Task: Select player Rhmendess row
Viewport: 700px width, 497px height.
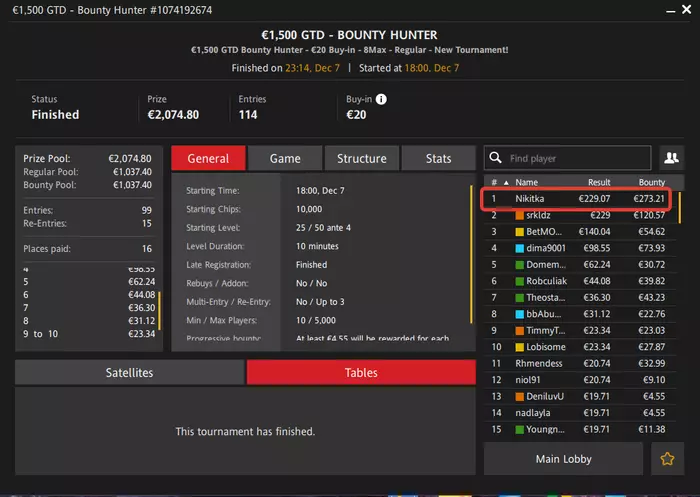Action: [x=579, y=363]
